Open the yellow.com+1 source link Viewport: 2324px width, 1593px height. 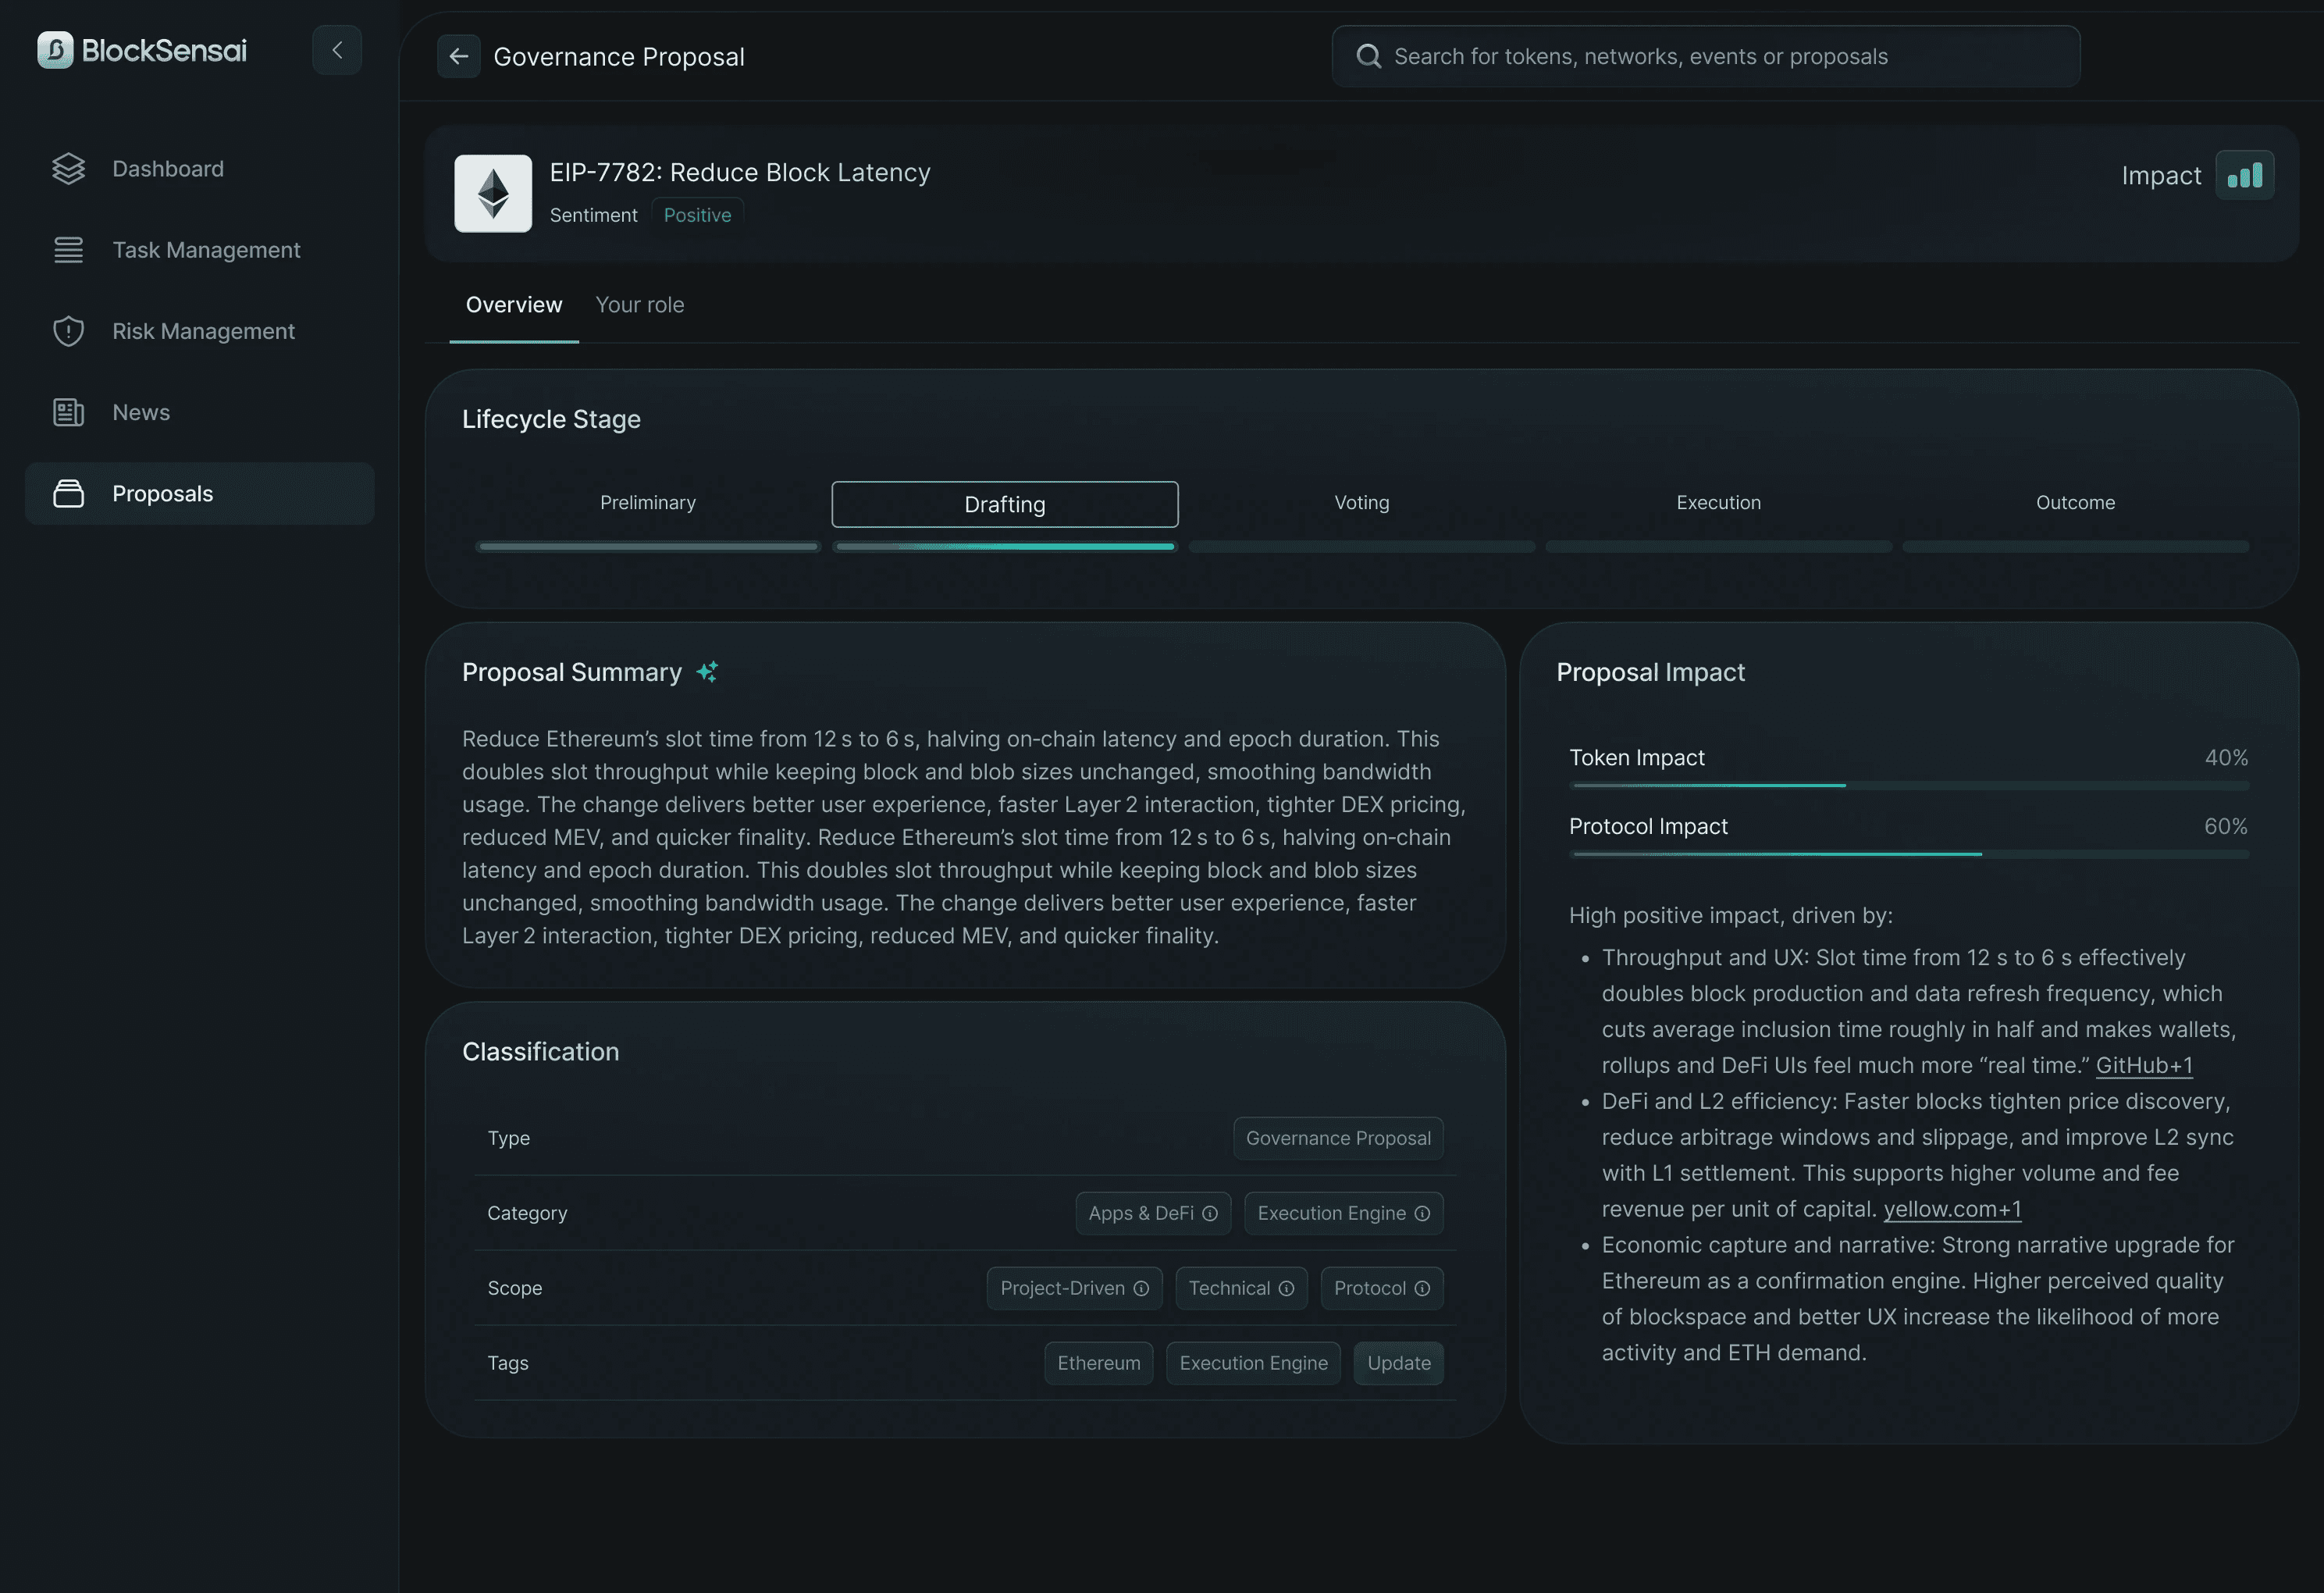click(x=1952, y=1210)
